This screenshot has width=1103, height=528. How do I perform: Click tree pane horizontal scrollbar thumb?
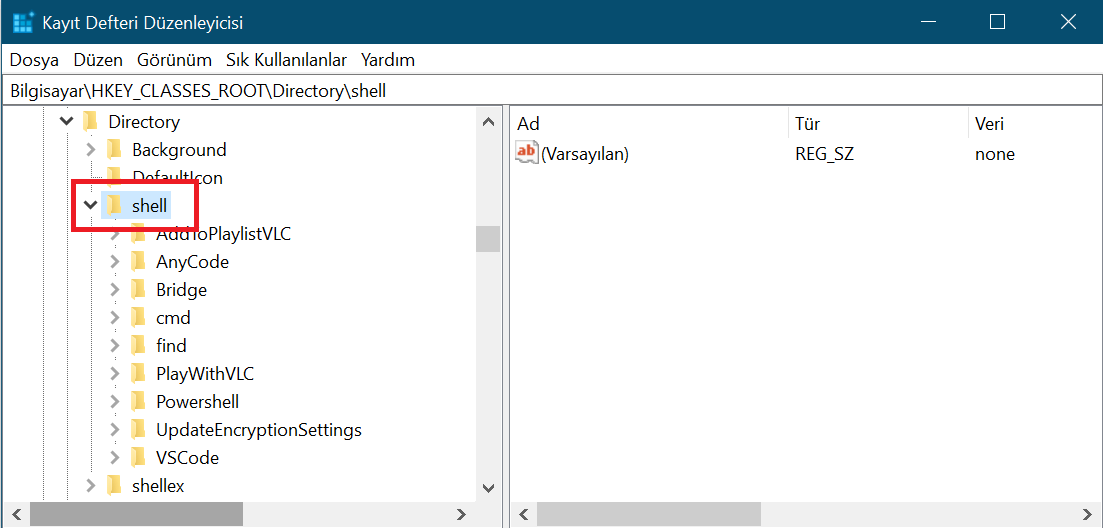tap(136, 513)
